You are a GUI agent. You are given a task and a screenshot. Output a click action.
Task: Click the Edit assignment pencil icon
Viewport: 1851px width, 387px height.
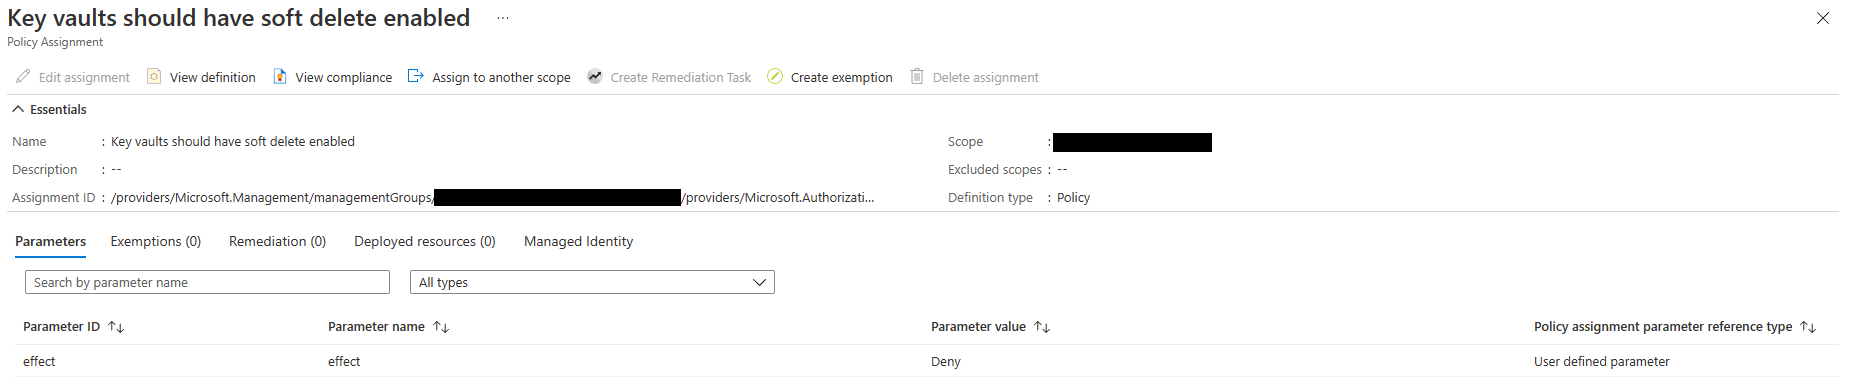tap(23, 77)
